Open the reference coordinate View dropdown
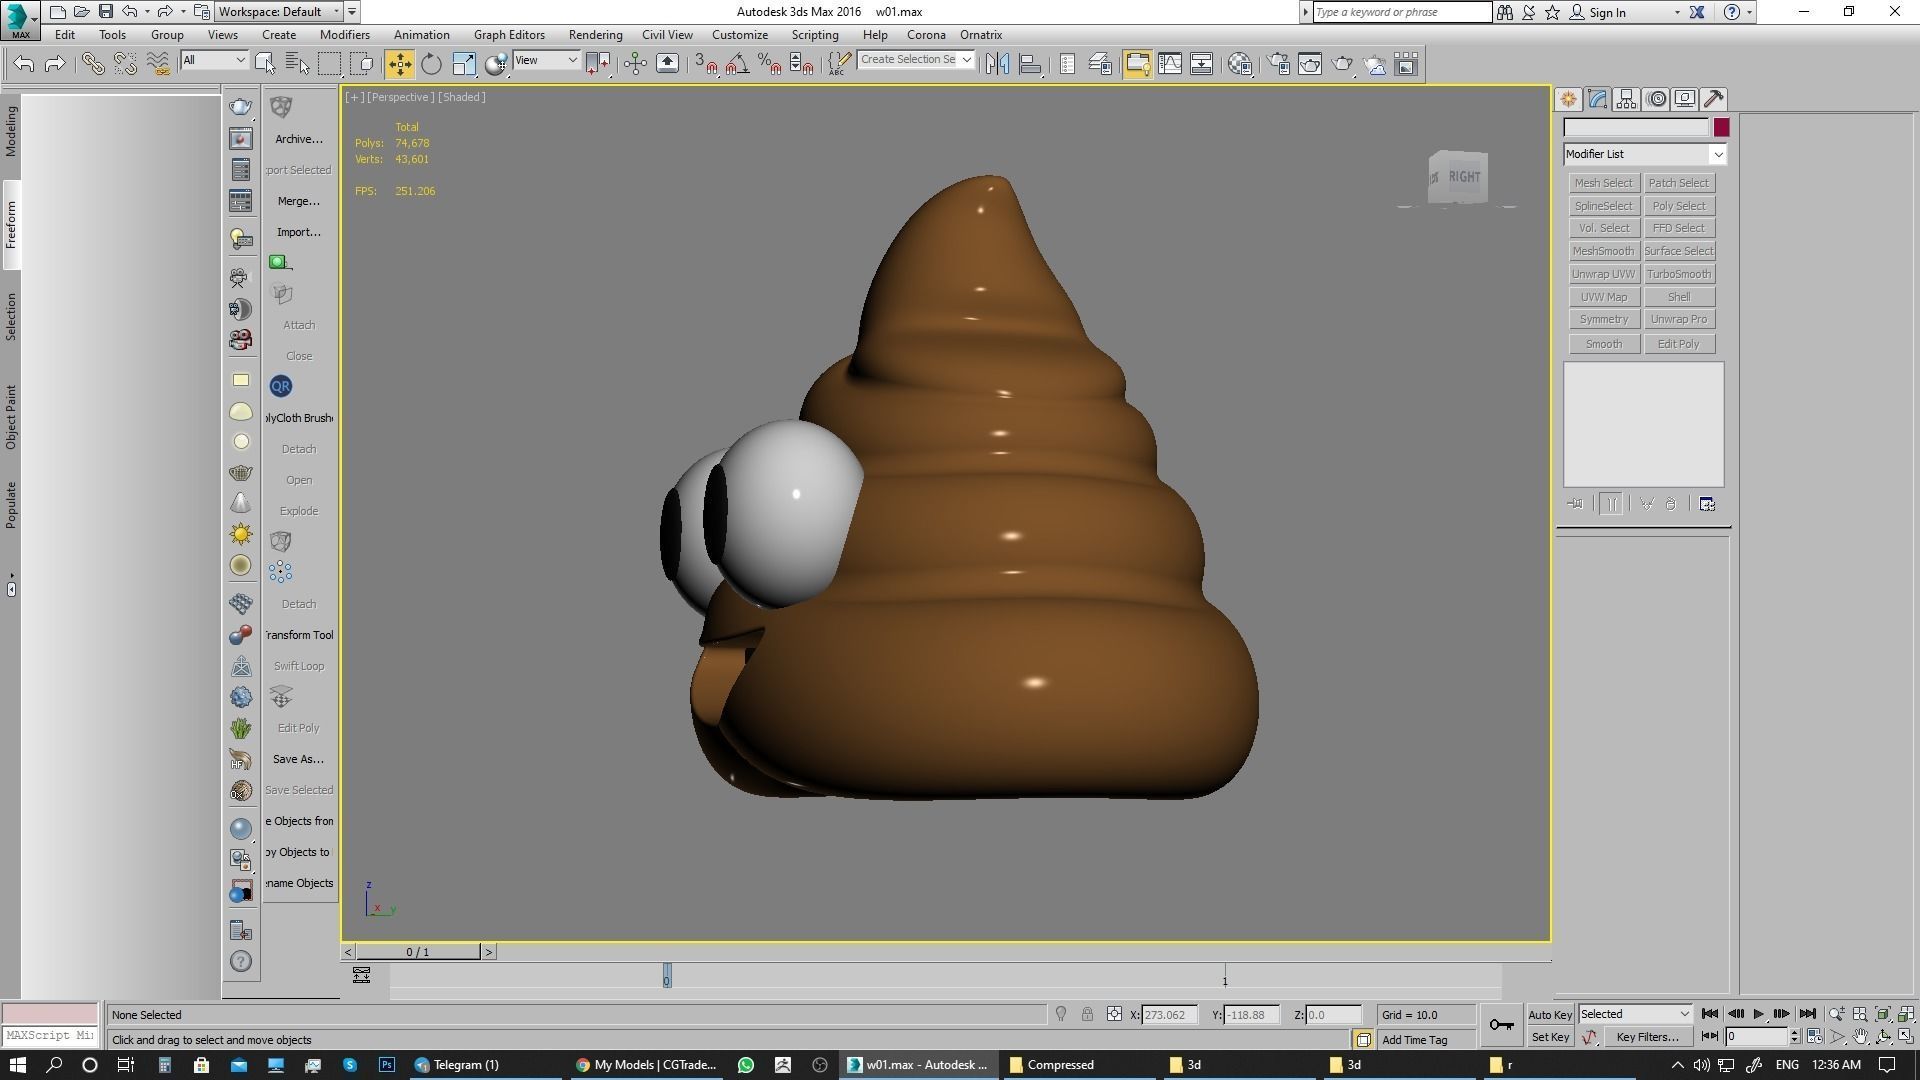Screen dimensions: 1920x1080 click(x=546, y=60)
